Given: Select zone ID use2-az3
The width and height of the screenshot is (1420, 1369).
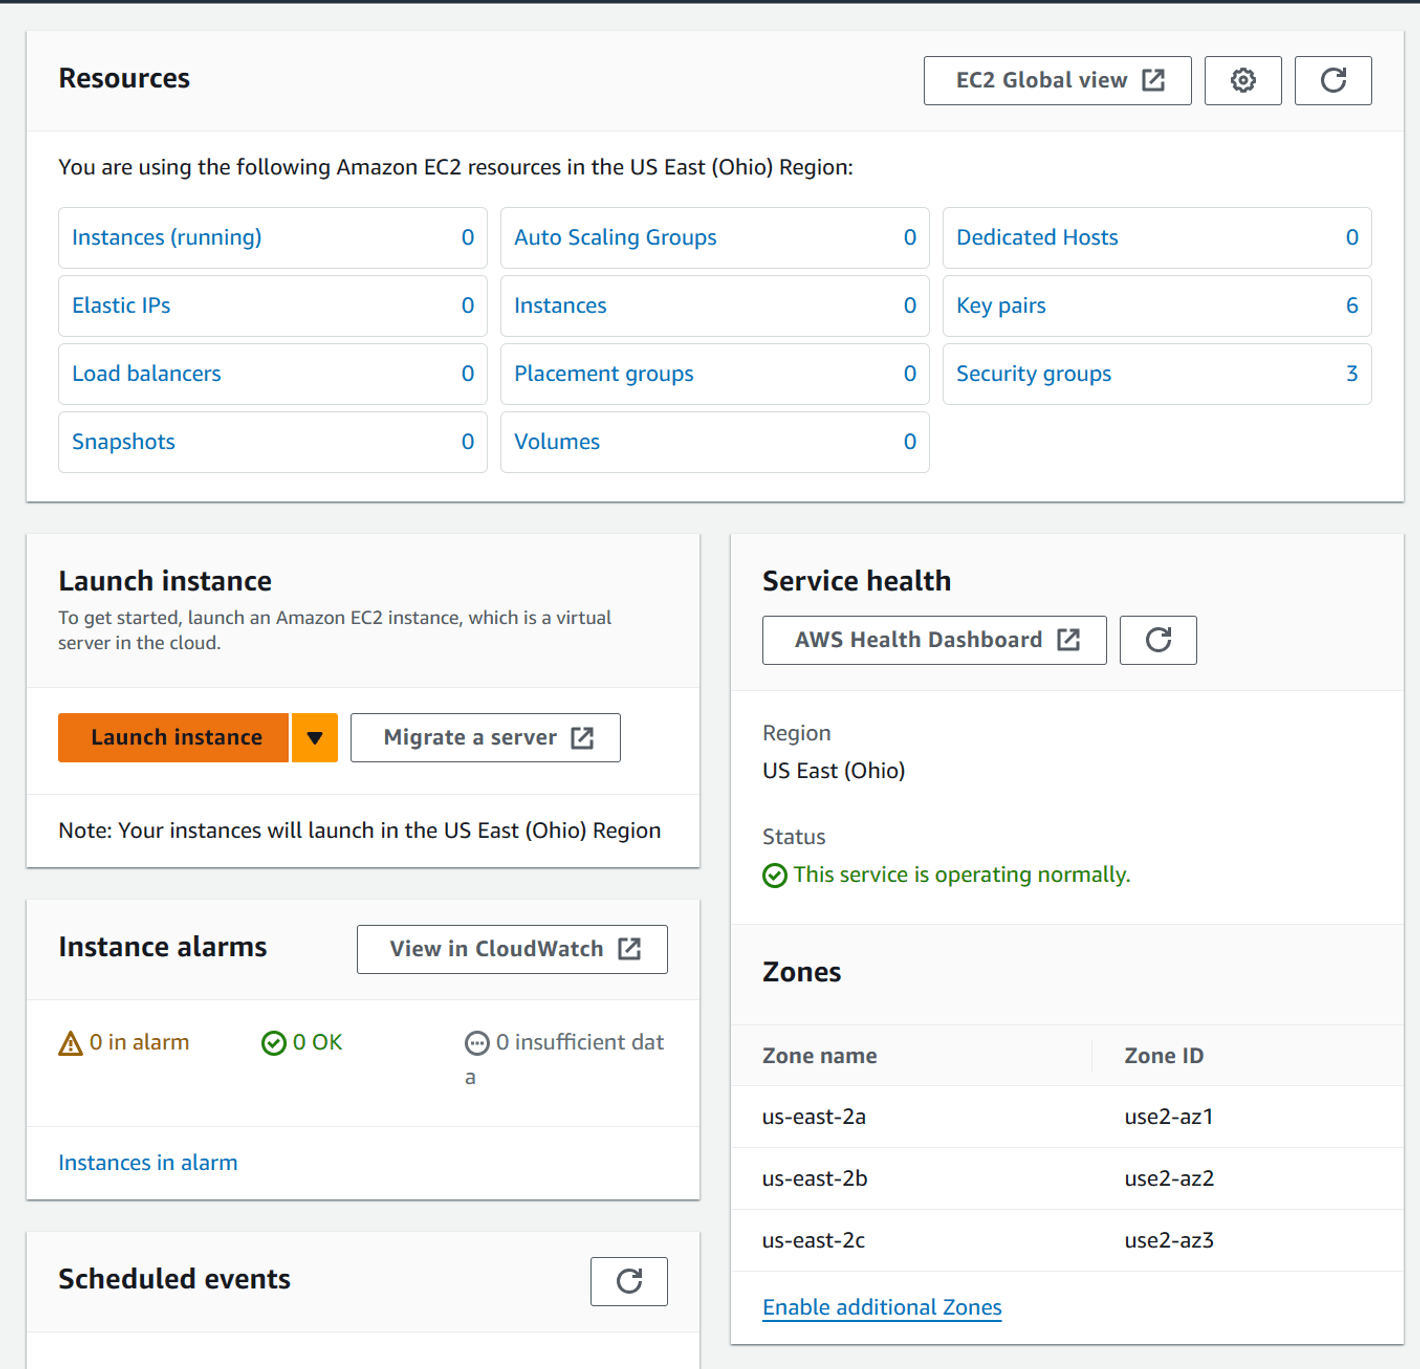Looking at the screenshot, I should [x=1170, y=1240].
